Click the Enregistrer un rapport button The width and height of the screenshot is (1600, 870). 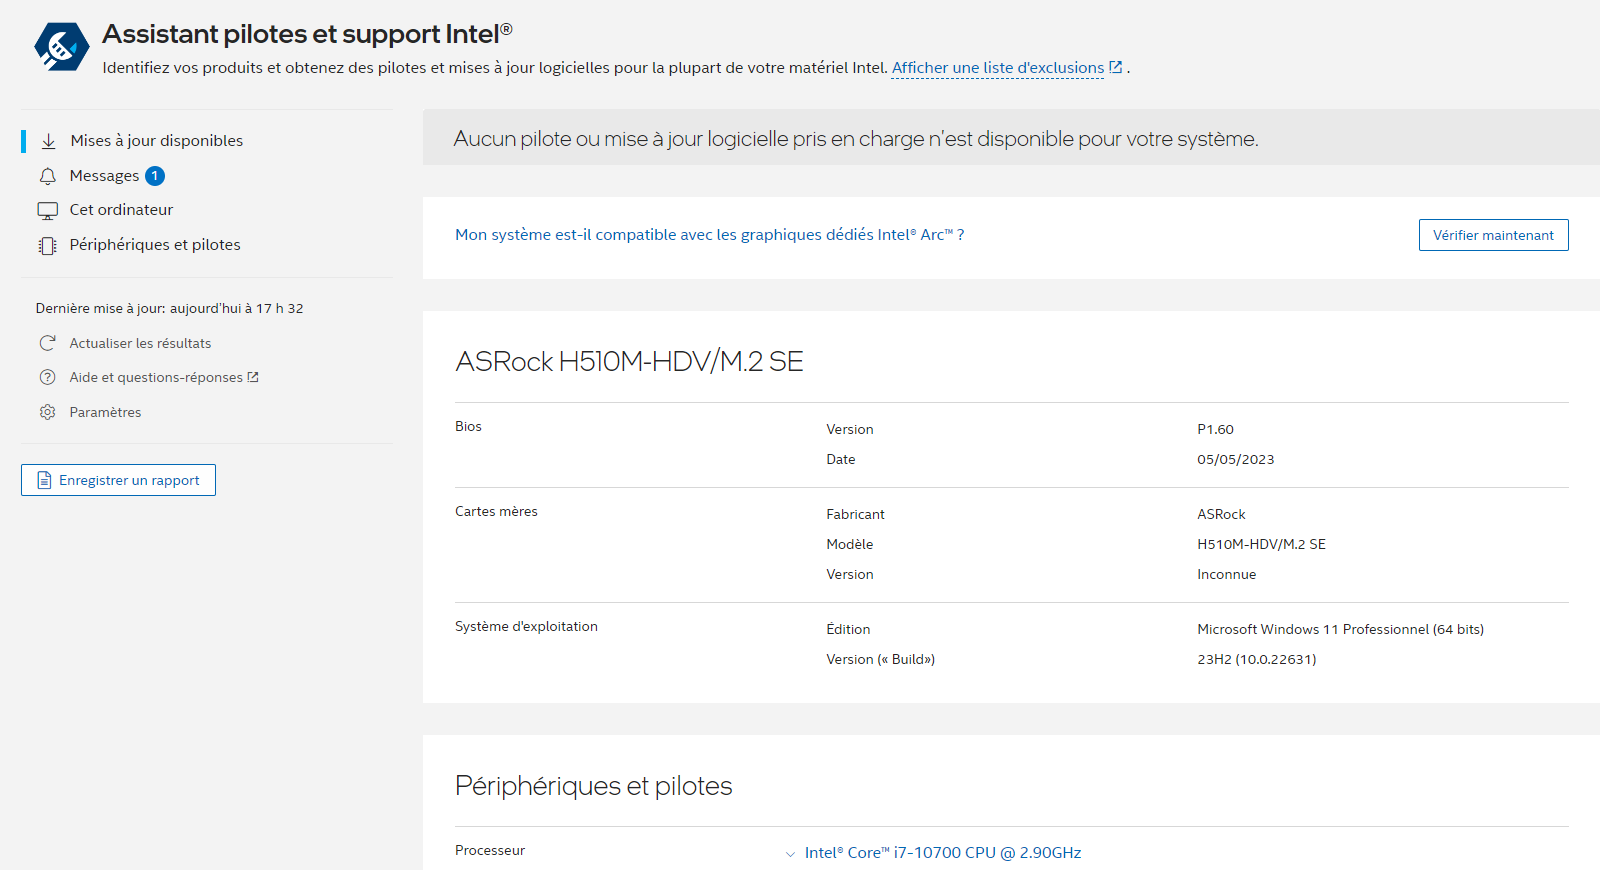118,480
